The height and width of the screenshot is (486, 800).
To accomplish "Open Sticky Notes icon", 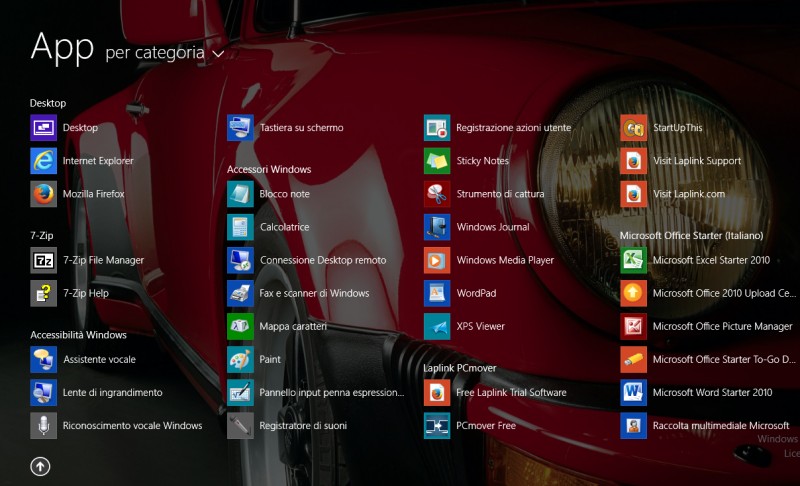I will [437, 161].
